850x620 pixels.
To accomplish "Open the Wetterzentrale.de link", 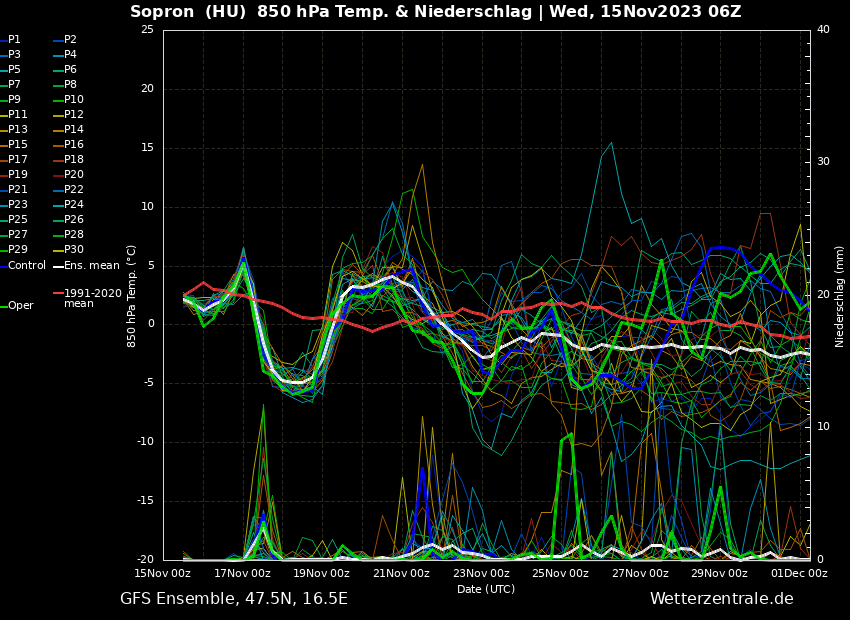I will tap(721, 599).
